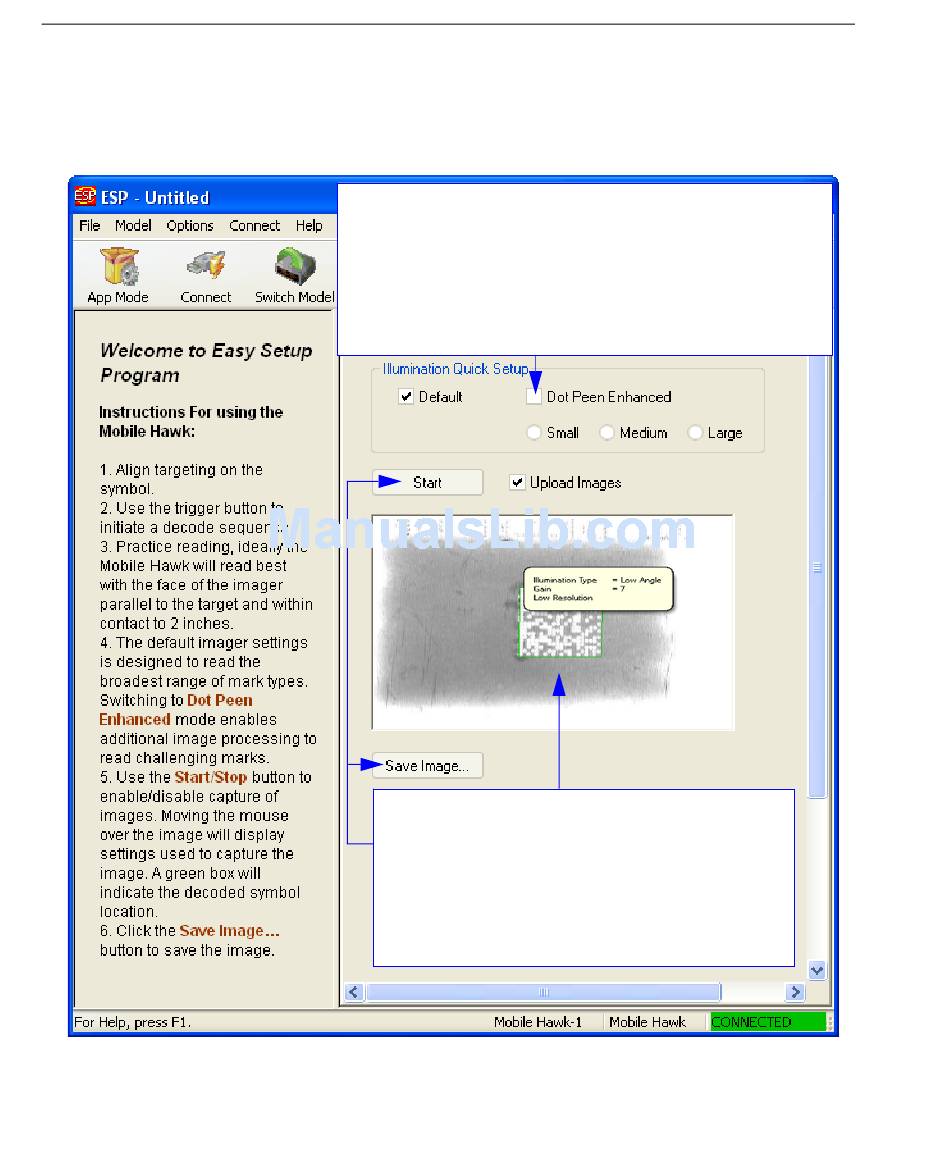The image size is (950, 1167).
Task: Click the Start/Stop highlighted instruction text
Action: click(x=211, y=777)
